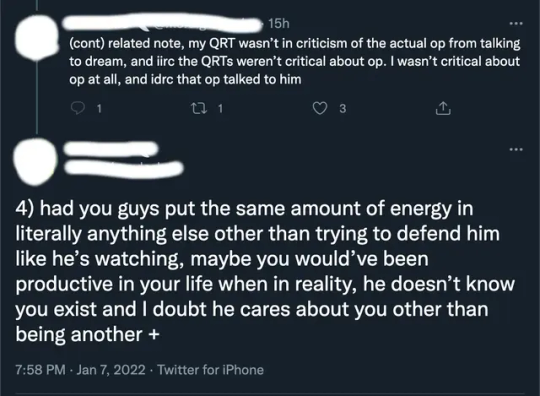
Task: Open the 15h timestamp link
Action: pos(279,23)
